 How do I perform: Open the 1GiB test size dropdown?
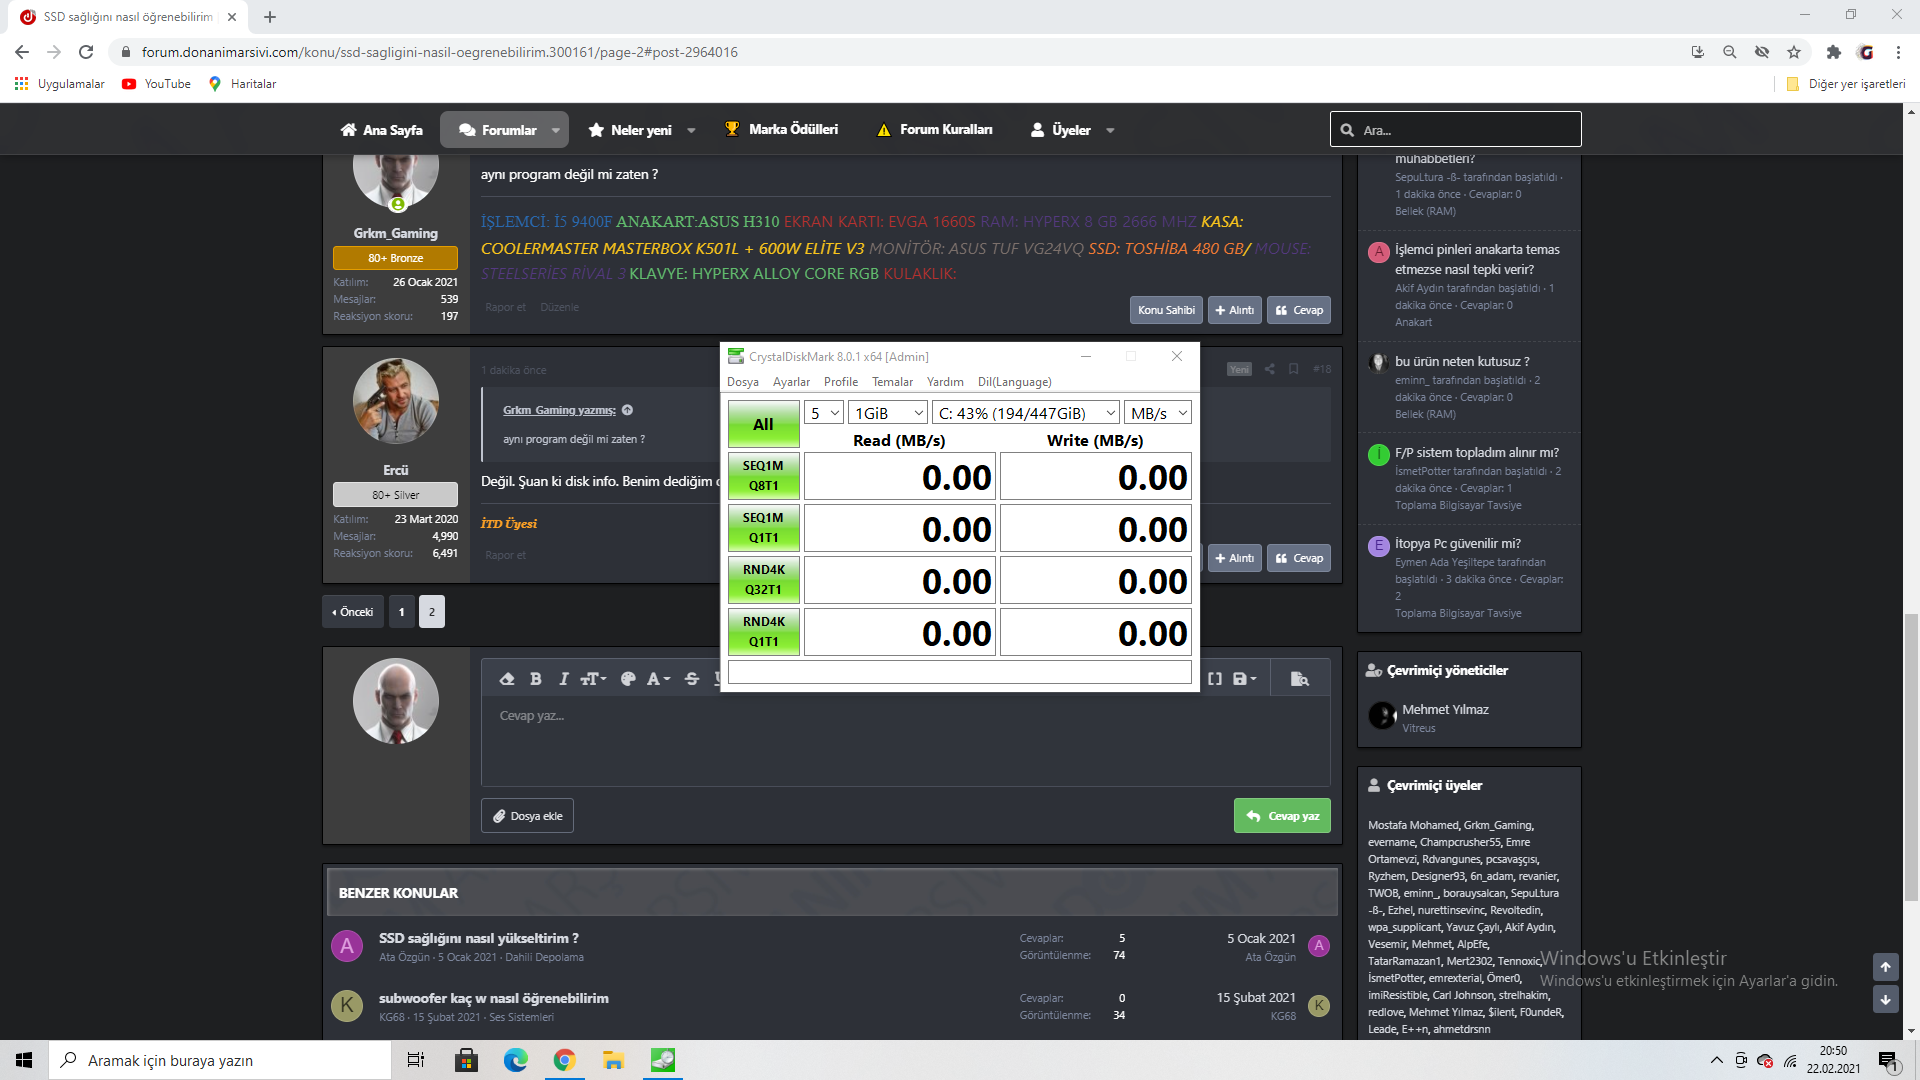(888, 413)
